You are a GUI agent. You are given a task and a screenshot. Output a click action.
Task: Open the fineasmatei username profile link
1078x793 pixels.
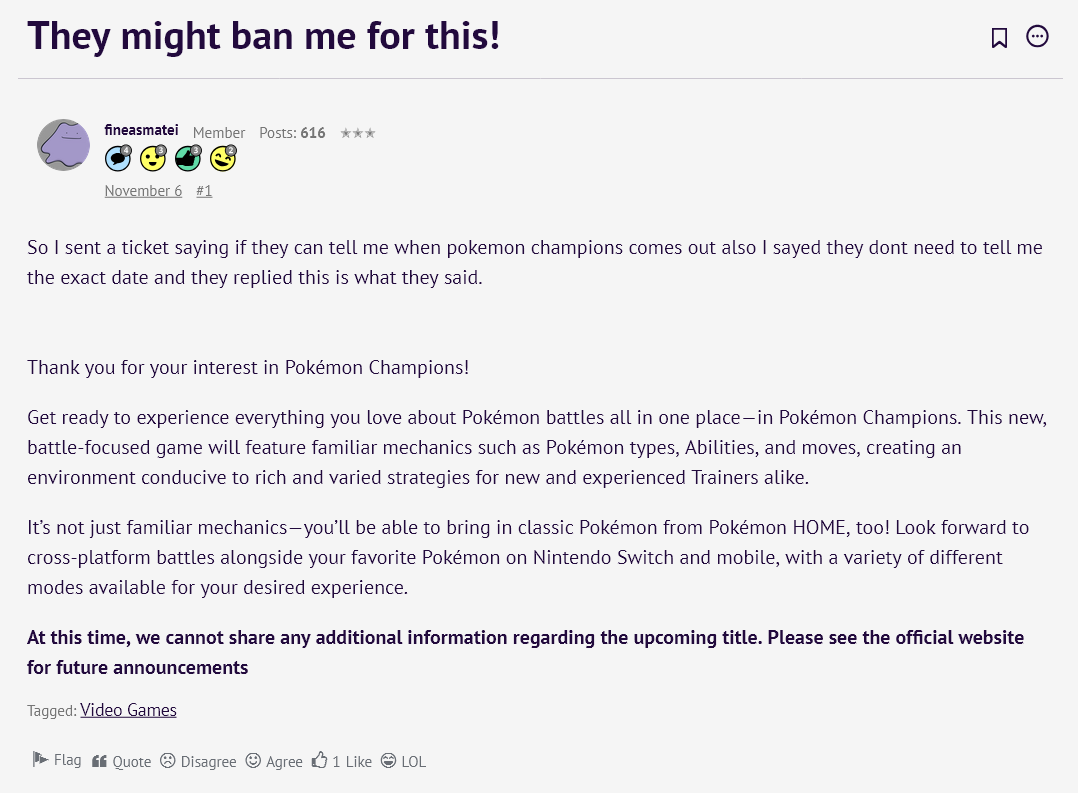point(141,131)
